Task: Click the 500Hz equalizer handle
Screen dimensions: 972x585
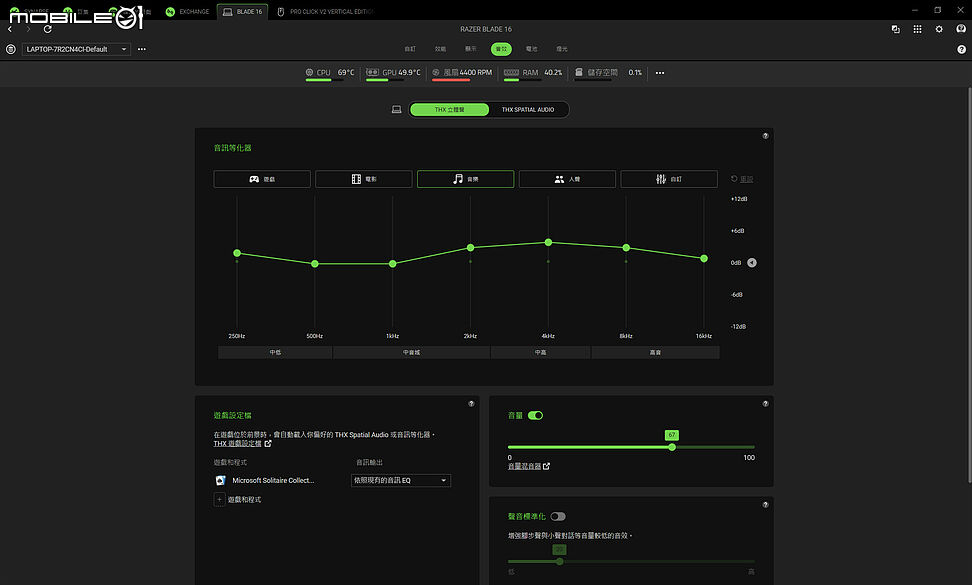Action: click(x=315, y=264)
